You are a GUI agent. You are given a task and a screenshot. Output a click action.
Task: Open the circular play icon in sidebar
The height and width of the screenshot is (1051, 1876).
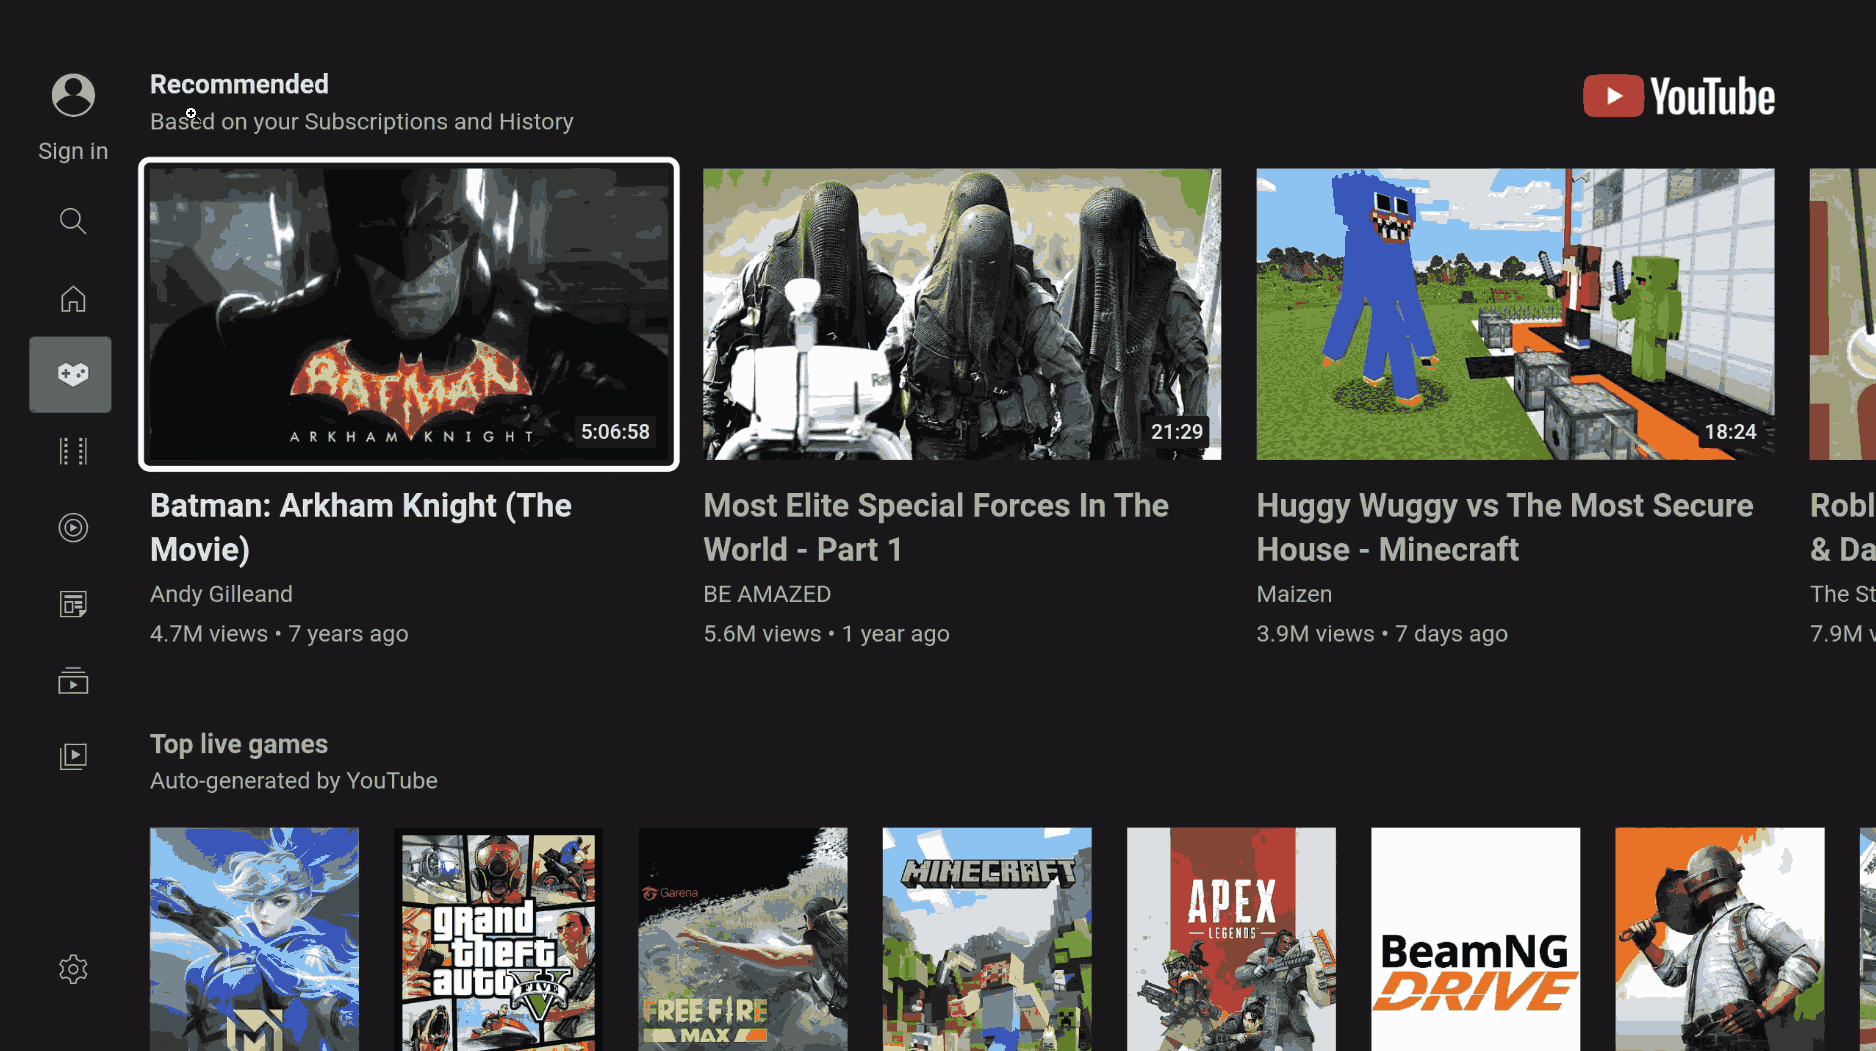tap(73, 527)
